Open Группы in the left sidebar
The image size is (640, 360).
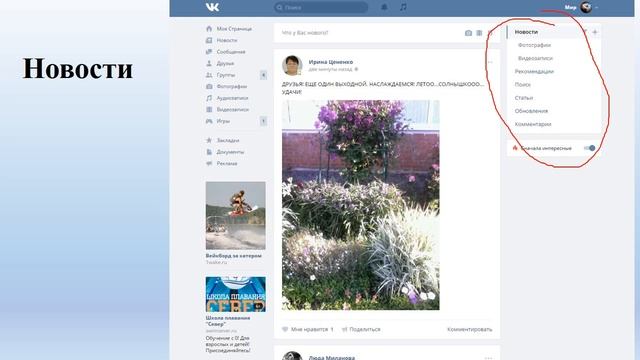[225, 75]
